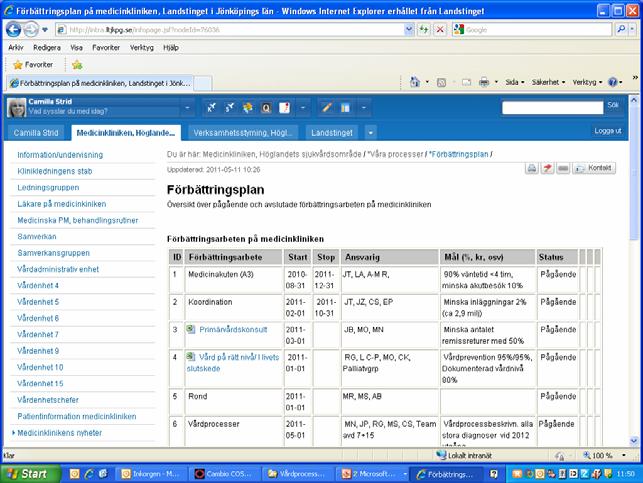The image size is (643, 483).
Task: Open the Hjälp menu
Action: point(171,48)
